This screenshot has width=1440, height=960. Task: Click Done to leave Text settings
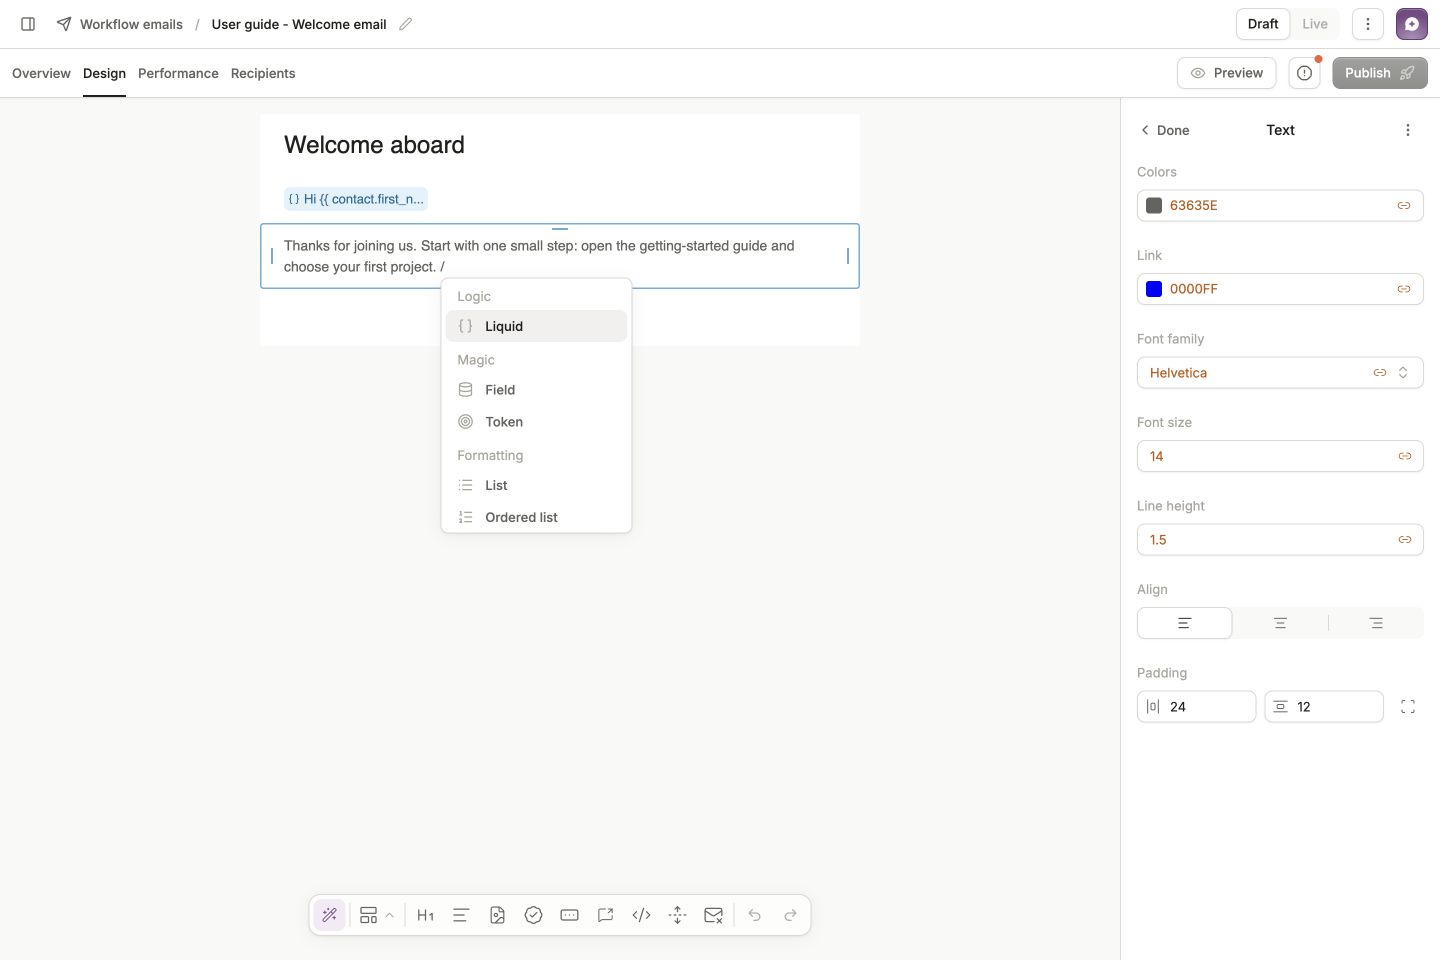pyautogui.click(x=1165, y=130)
